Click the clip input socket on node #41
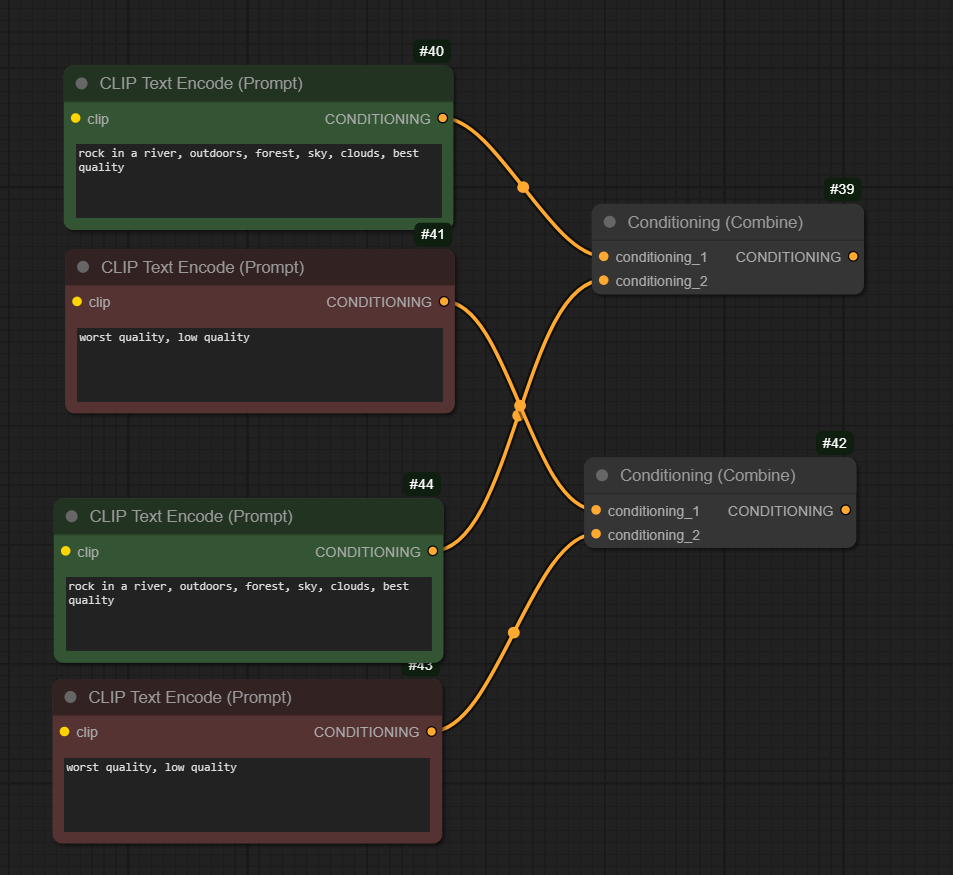The image size is (953, 875). tap(76, 301)
